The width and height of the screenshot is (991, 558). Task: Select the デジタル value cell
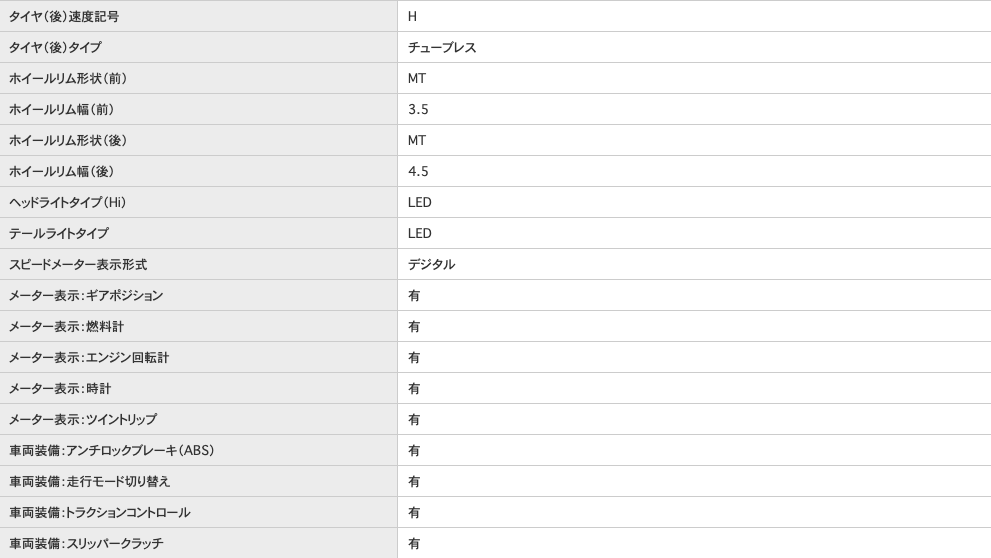pos(431,265)
